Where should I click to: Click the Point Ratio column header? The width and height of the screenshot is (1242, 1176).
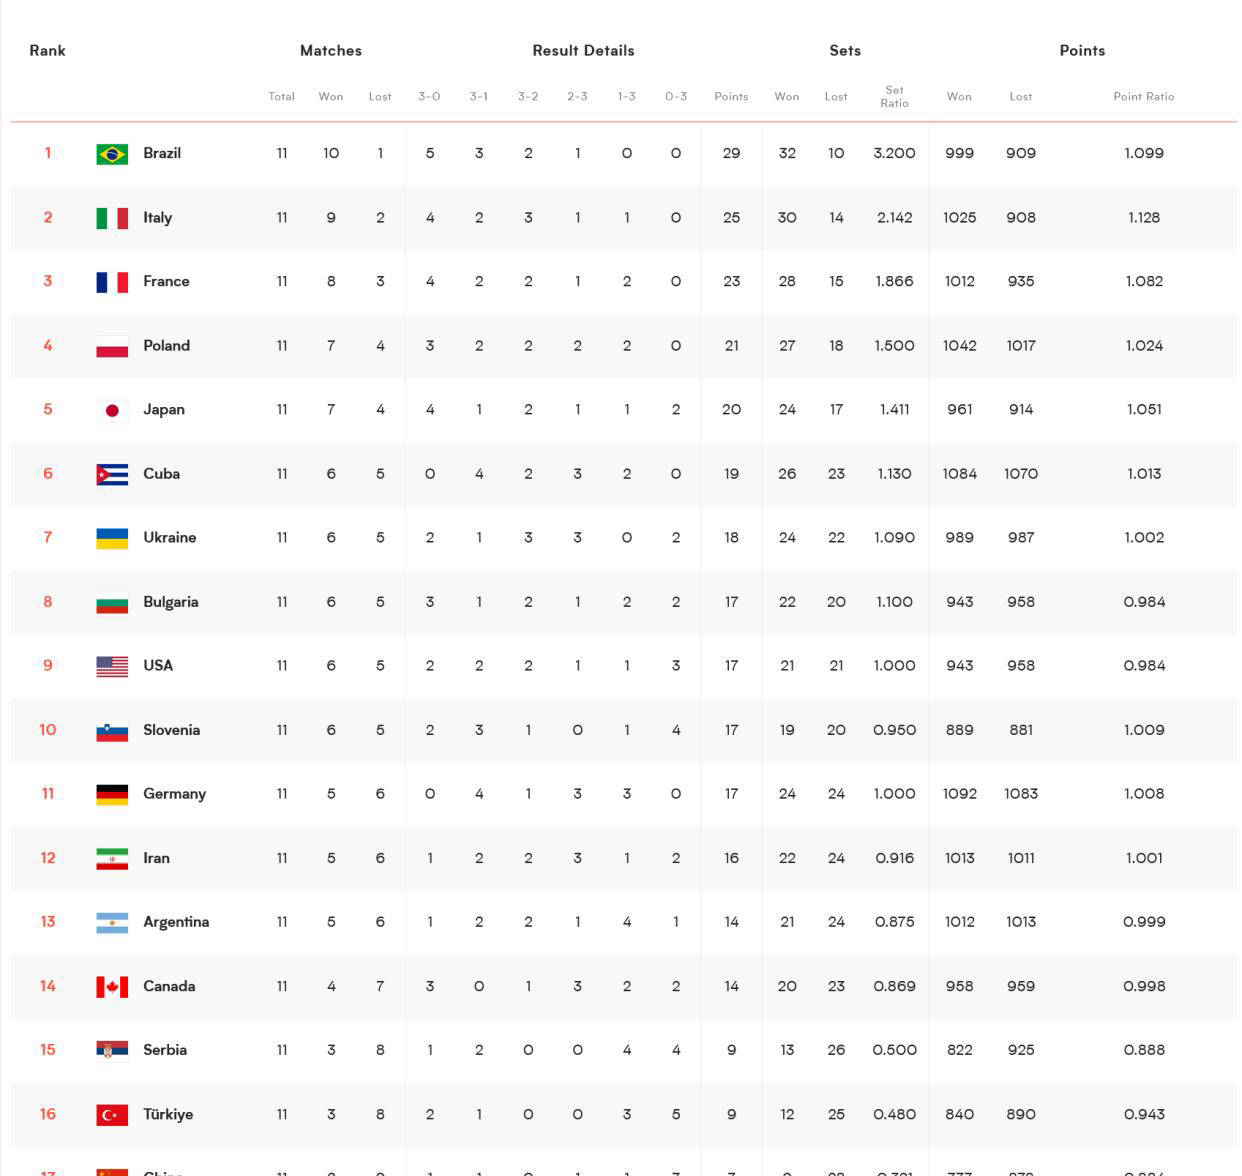click(x=1143, y=97)
